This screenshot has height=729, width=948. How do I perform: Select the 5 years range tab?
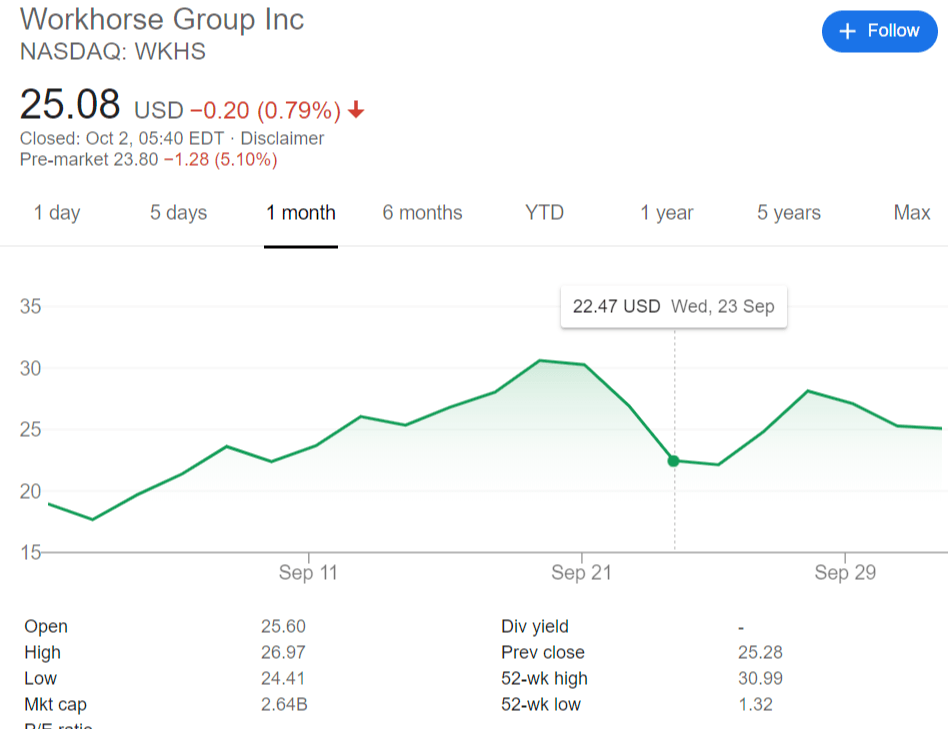tap(788, 213)
